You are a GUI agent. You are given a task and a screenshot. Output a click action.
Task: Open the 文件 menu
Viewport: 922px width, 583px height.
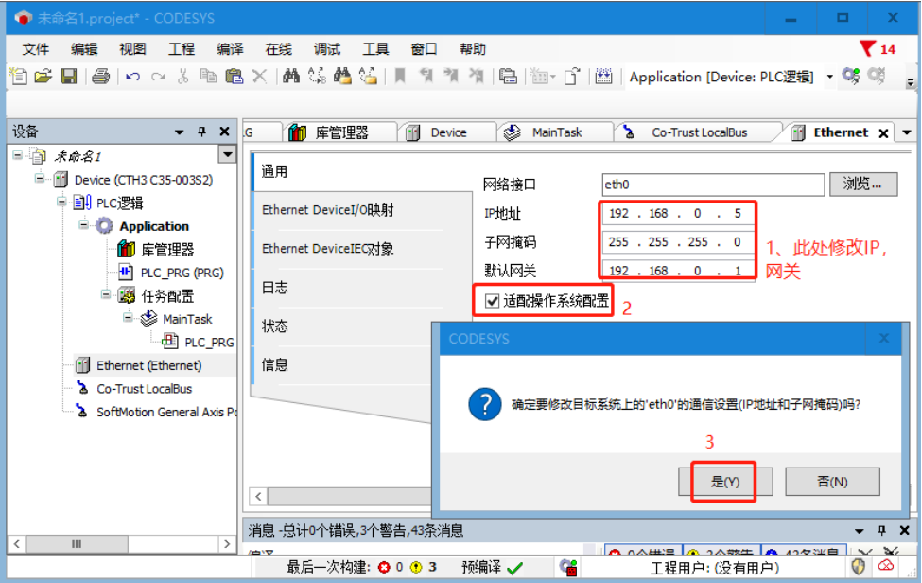tap(35, 49)
